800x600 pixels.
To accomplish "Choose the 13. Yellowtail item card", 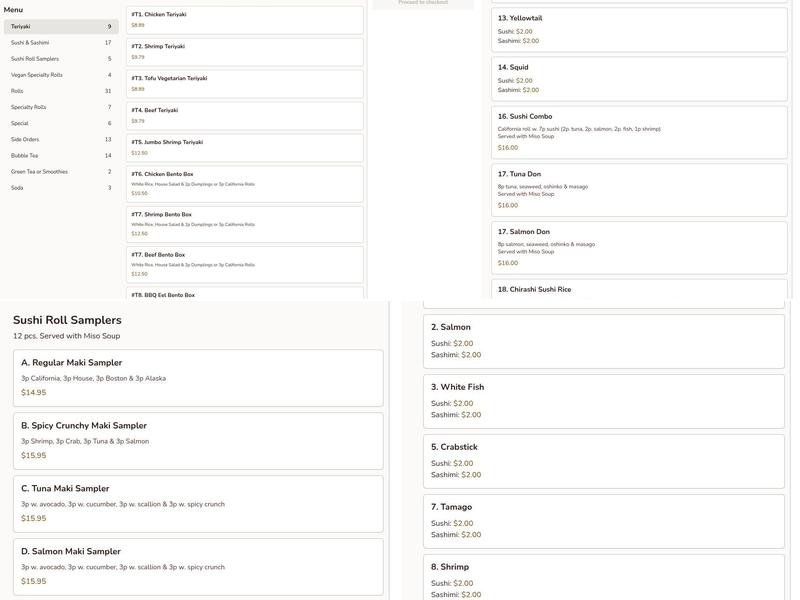I will point(639,30).
